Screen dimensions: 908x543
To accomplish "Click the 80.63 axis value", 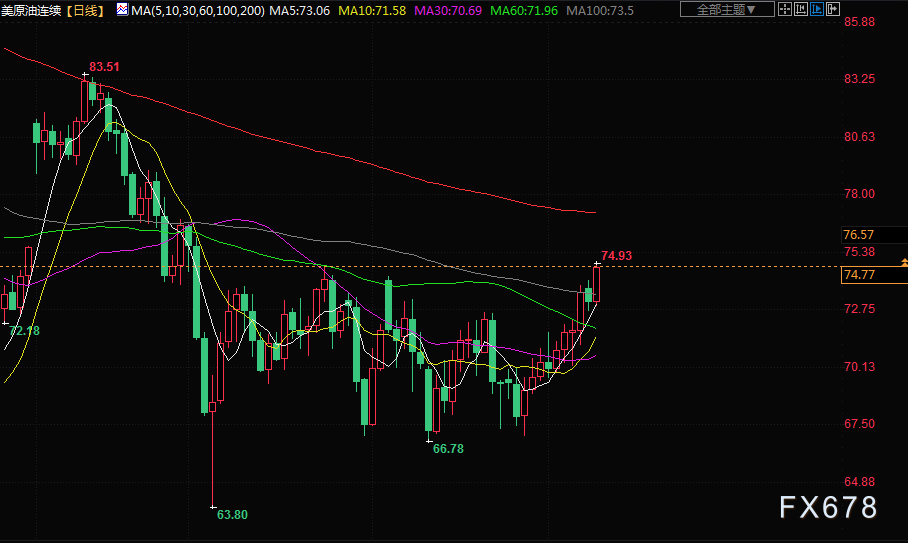I will [x=859, y=137].
